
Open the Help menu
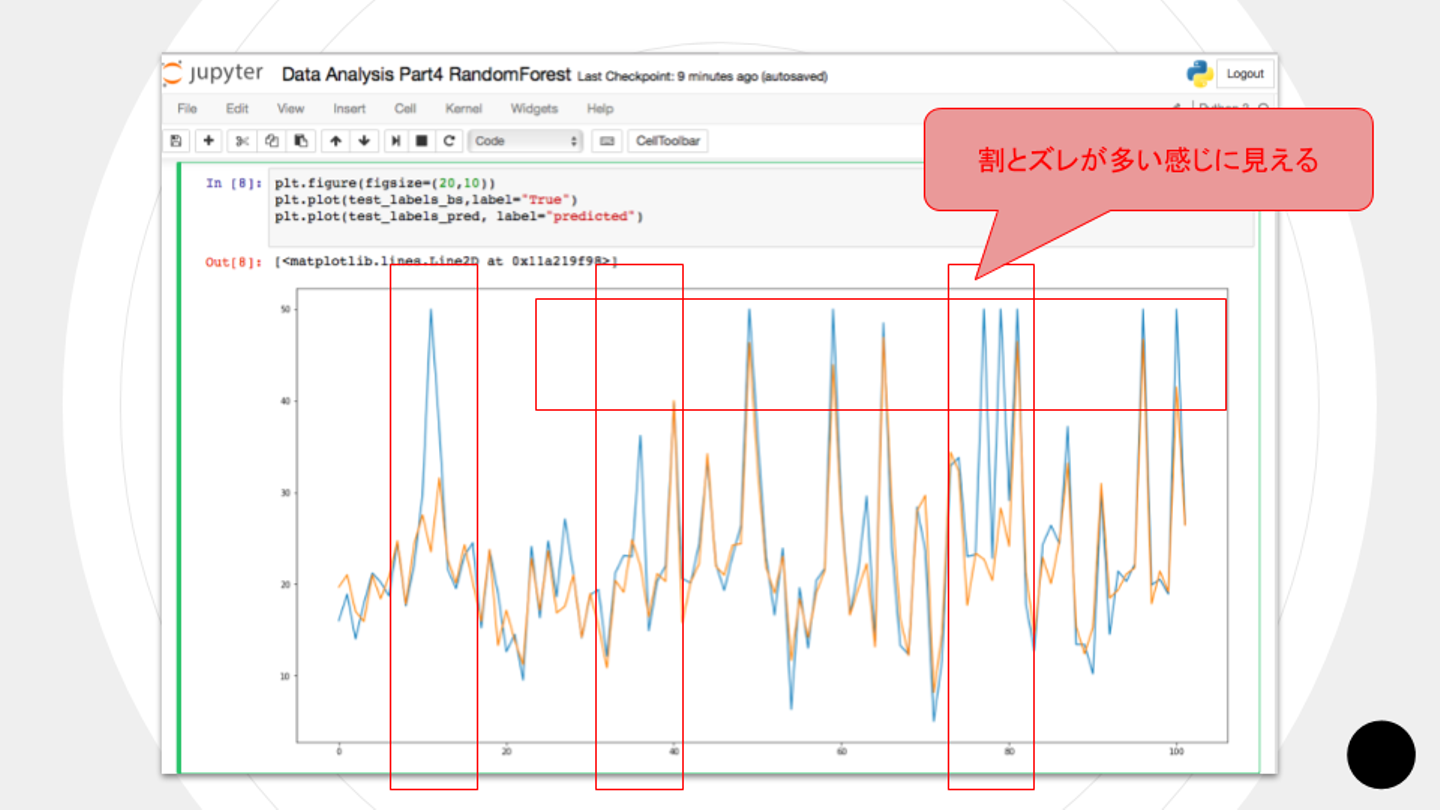(600, 108)
